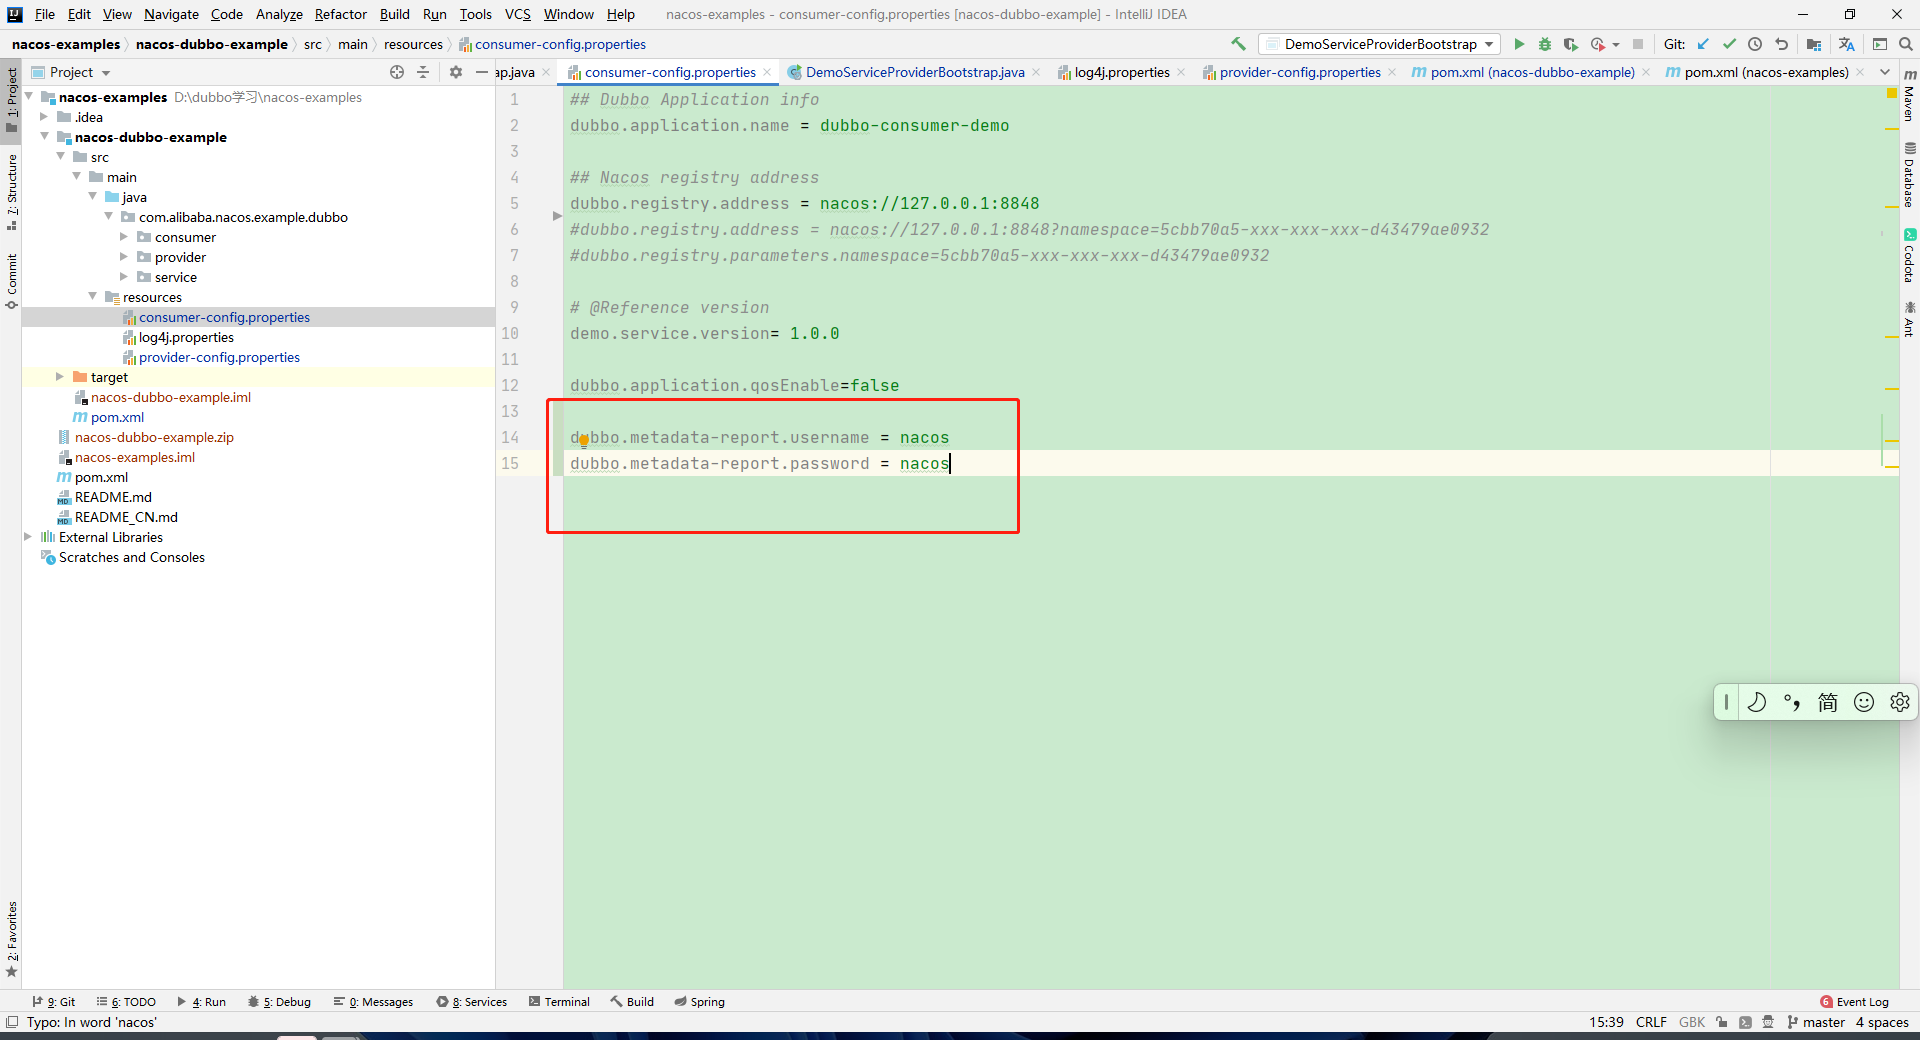This screenshot has height=1040, width=1920.
Task: Start debugging with the bug icon
Action: pos(1545,44)
